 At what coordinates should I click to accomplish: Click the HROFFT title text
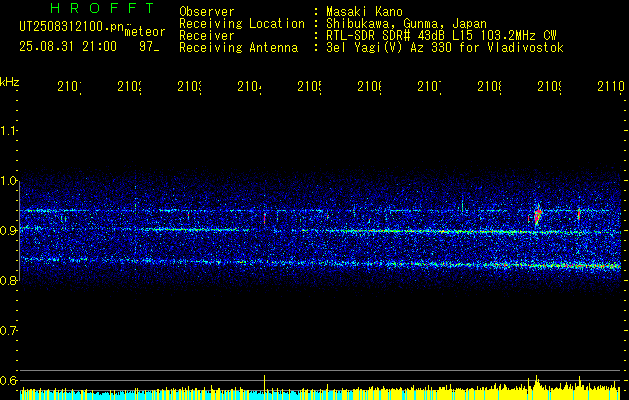click(x=102, y=8)
